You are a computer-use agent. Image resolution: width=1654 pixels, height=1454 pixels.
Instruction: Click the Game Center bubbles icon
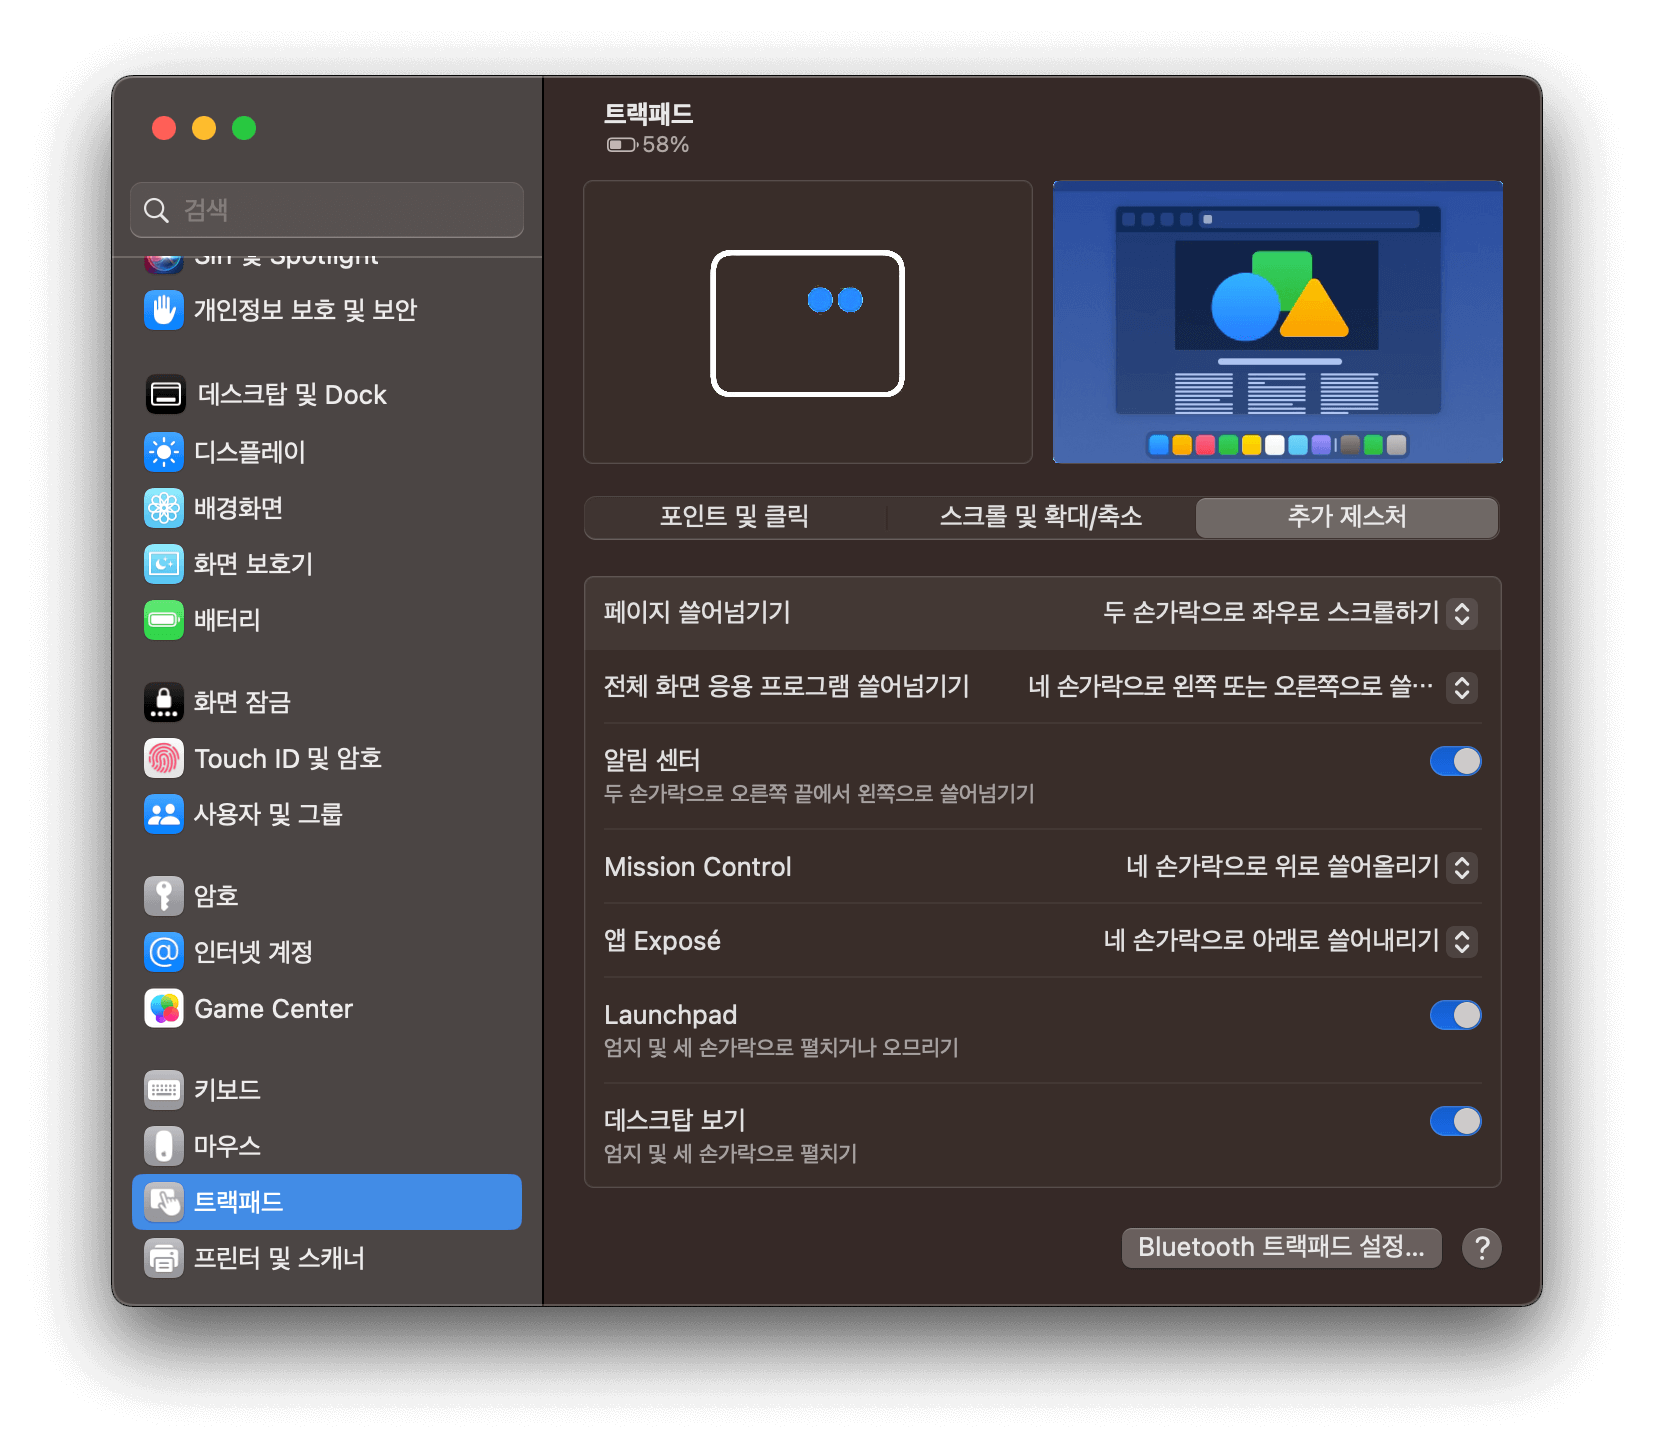coord(164,1008)
